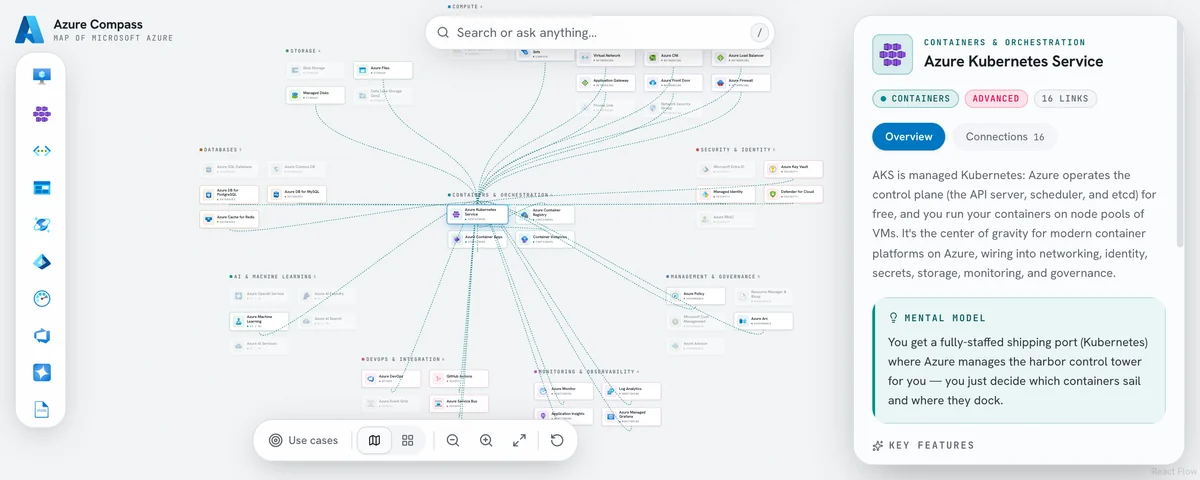Viewport: 1200px width, 480px height.
Task: Select the Container Instances node
Action: point(545,240)
